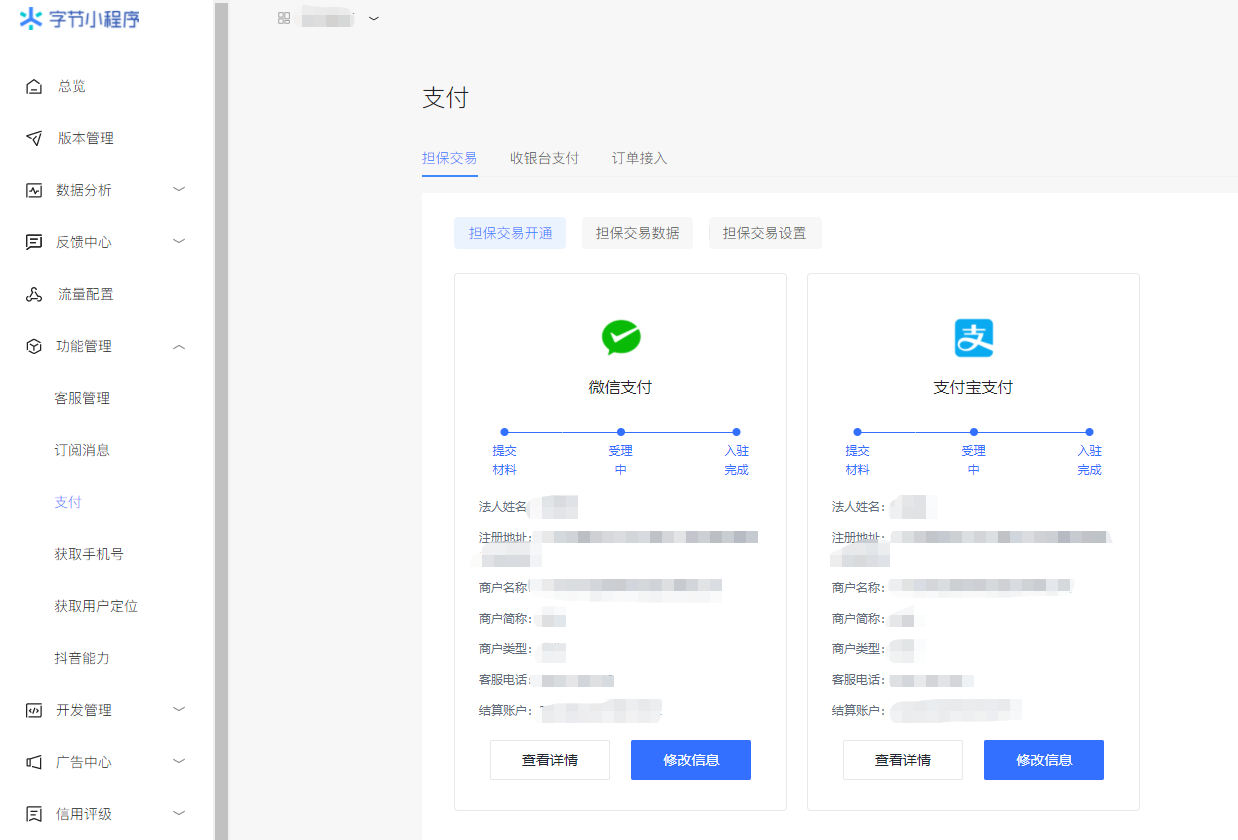The image size is (1238, 840).
Task: Expand the 数据分析 section chevron
Action: pos(179,189)
